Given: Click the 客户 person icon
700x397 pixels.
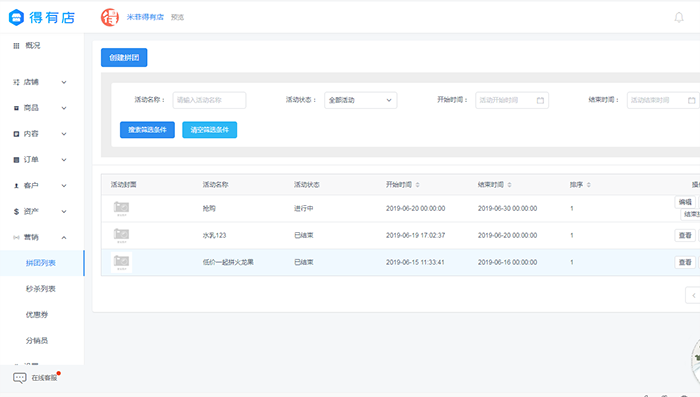Looking at the screenshot, I should click(x=17, y=186).
